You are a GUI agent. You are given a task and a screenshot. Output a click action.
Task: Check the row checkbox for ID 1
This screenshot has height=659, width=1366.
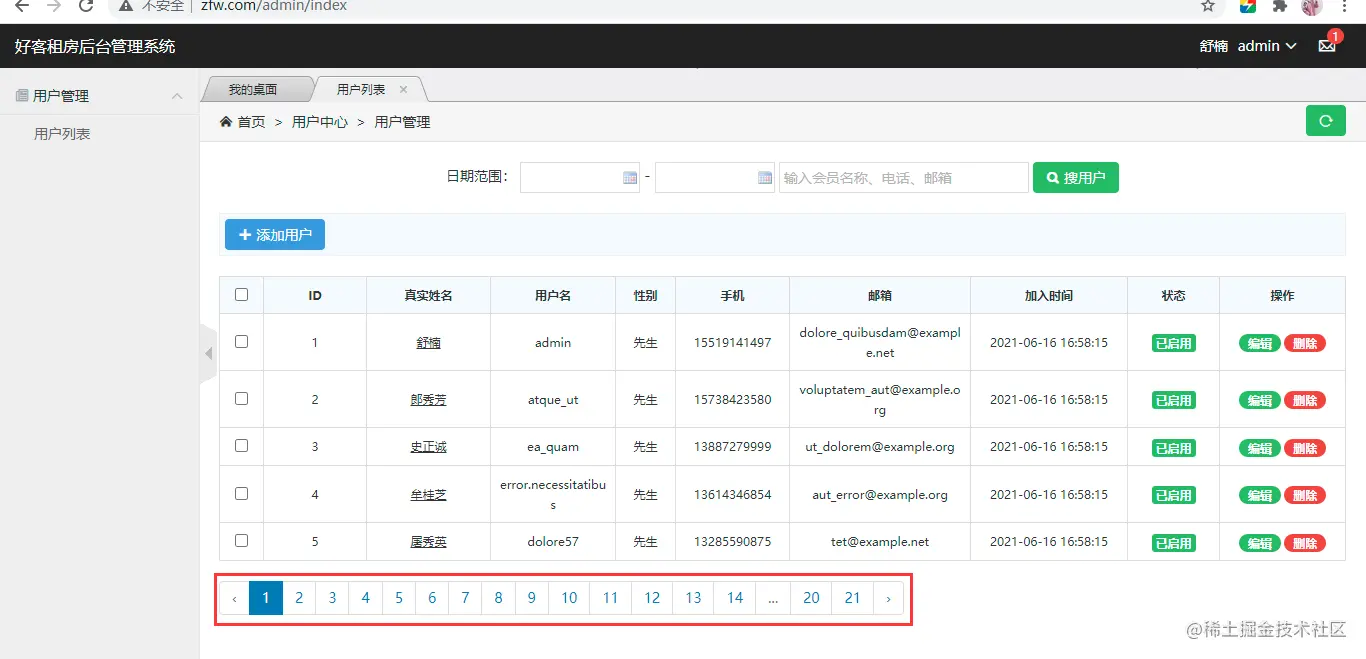coord(241,341)
